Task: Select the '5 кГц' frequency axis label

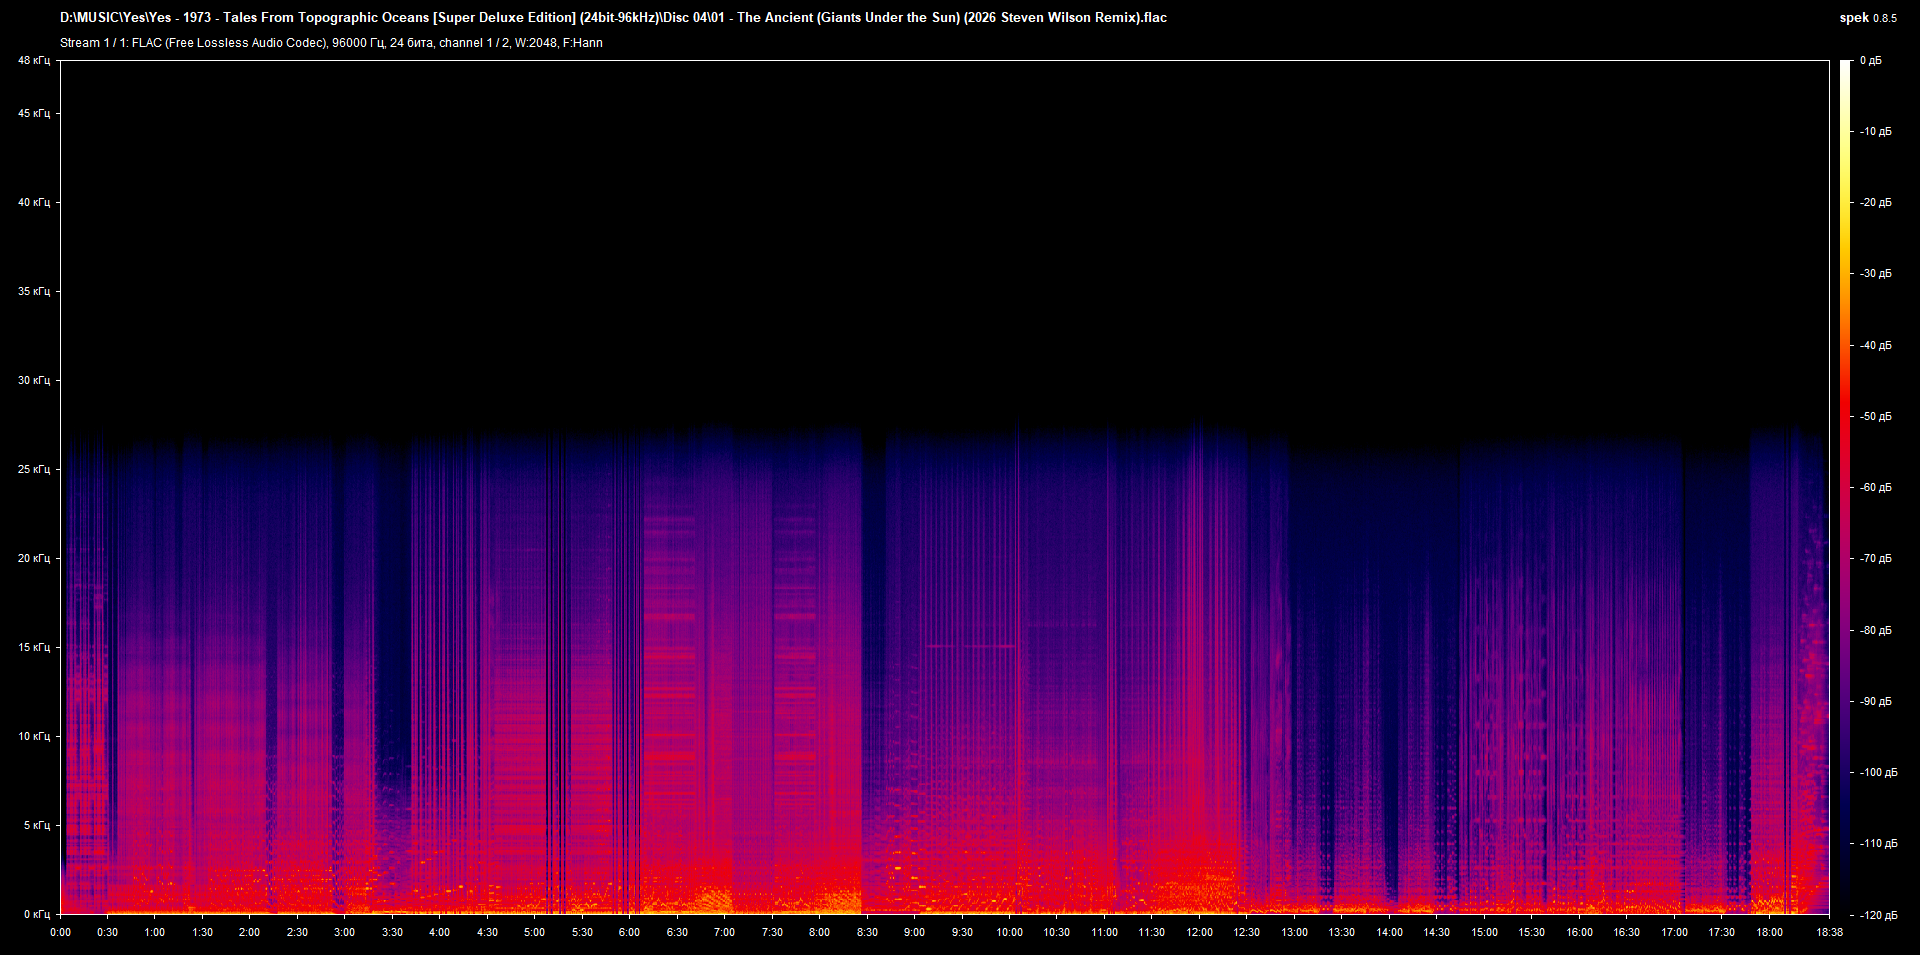Action: [x=37, y=826]
